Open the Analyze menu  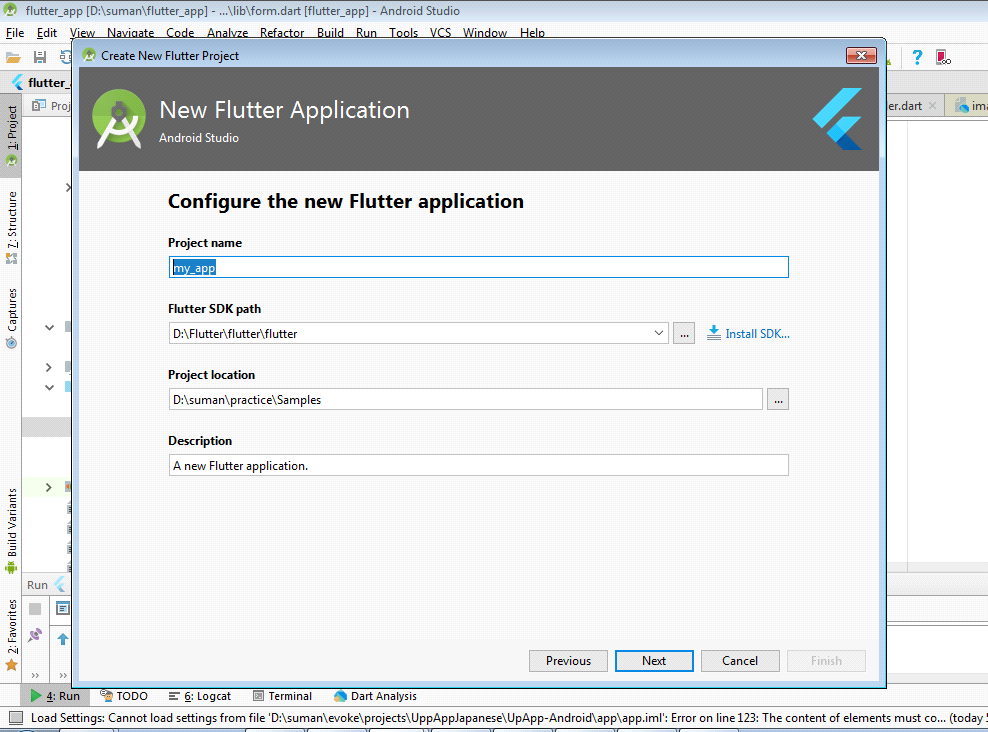click(x=227, y=33)
